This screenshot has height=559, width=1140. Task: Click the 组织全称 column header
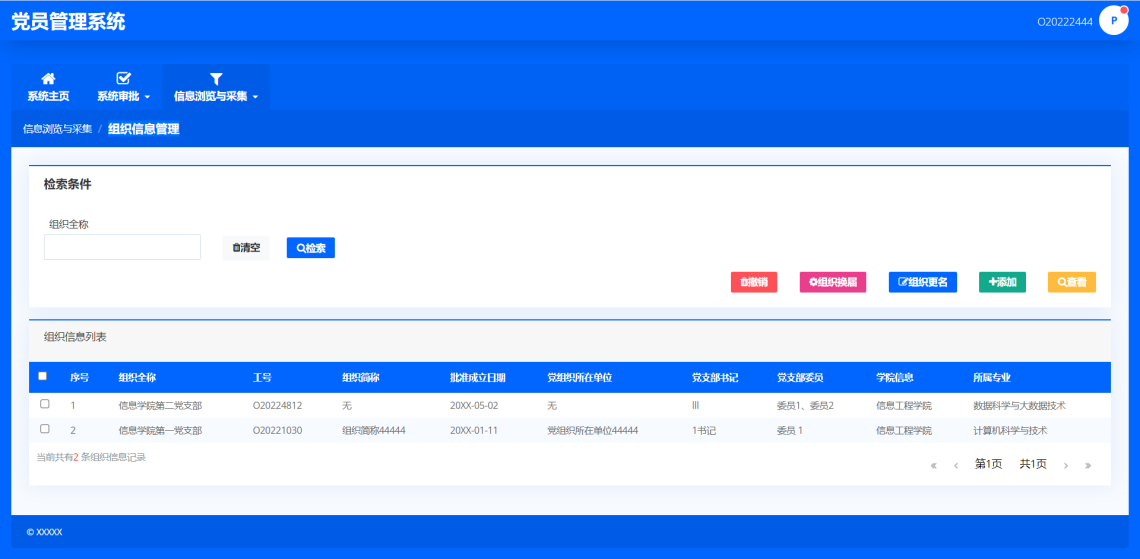(137, 377)
